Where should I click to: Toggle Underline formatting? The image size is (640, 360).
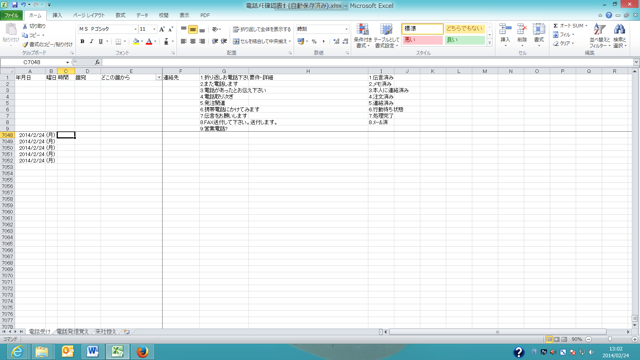click(x=100, y=42)
